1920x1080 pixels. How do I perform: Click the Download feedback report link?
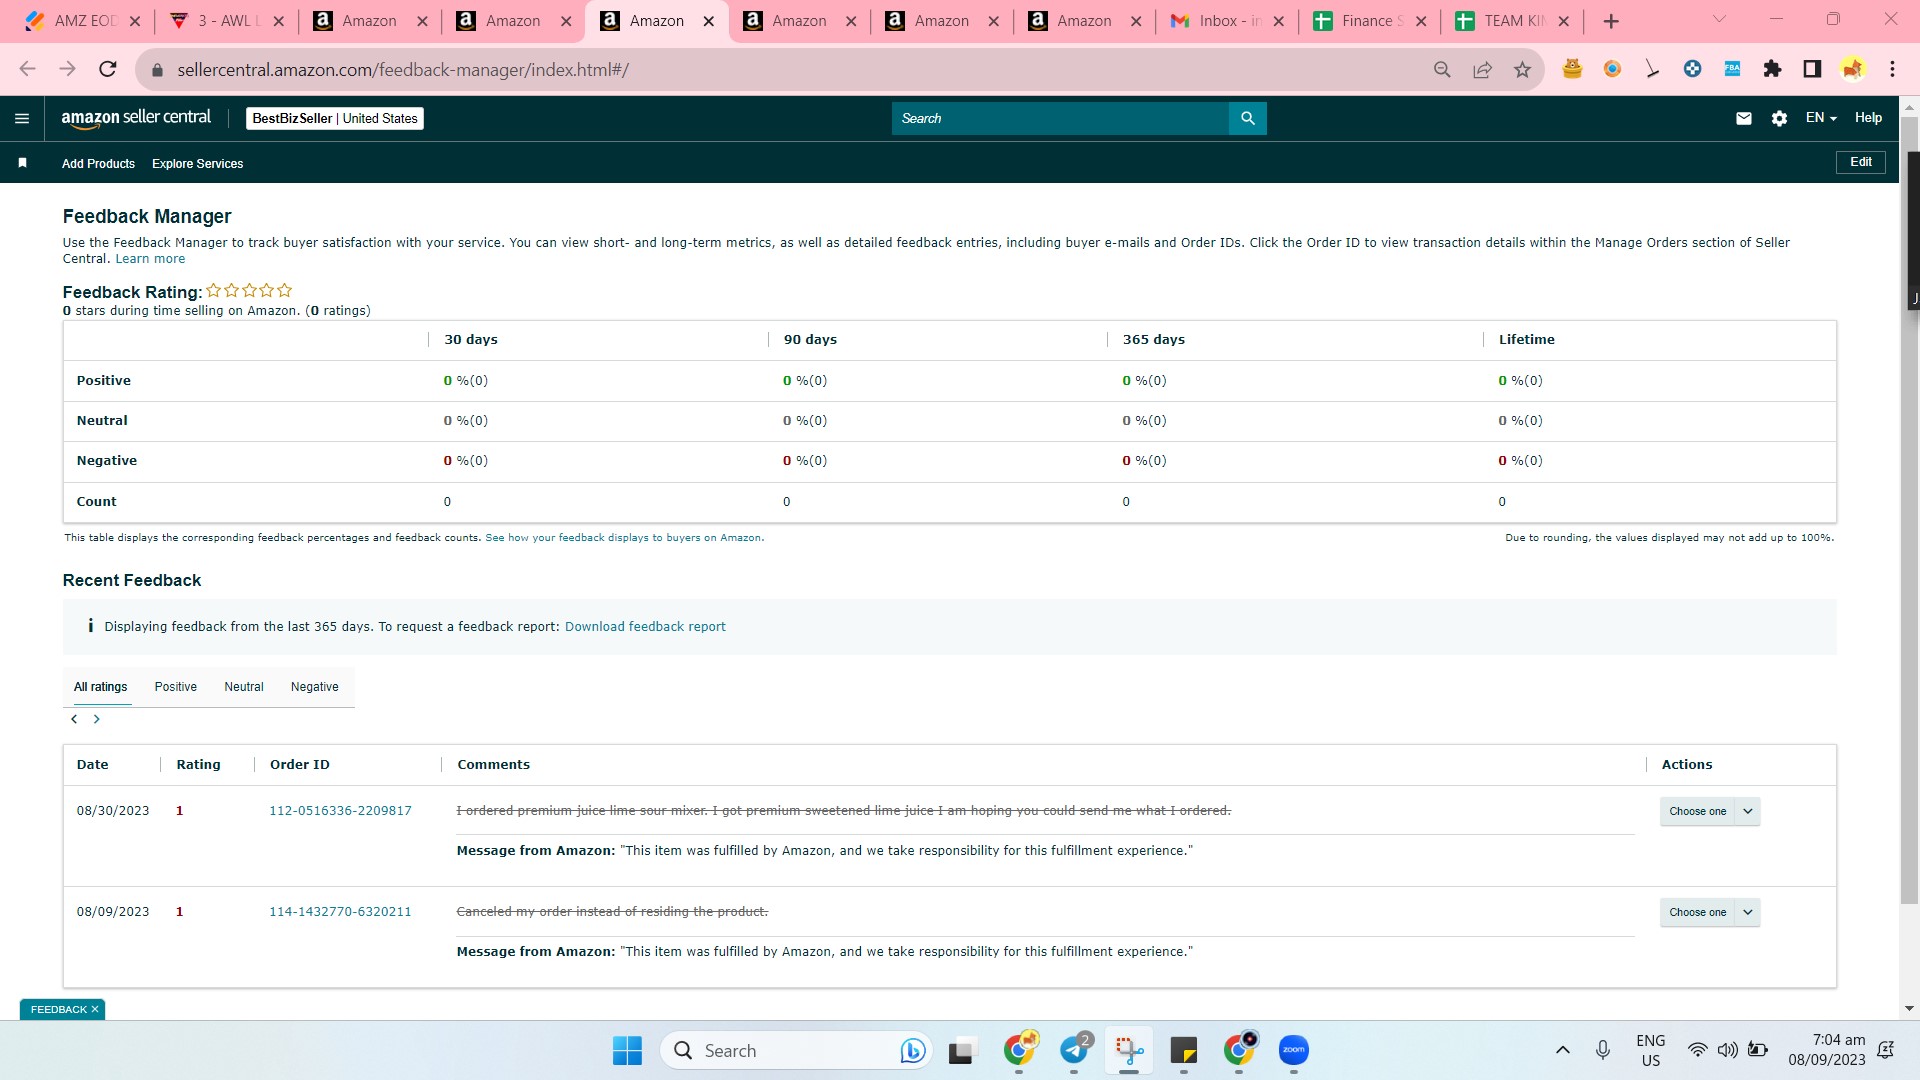click(x=645, y=627)
